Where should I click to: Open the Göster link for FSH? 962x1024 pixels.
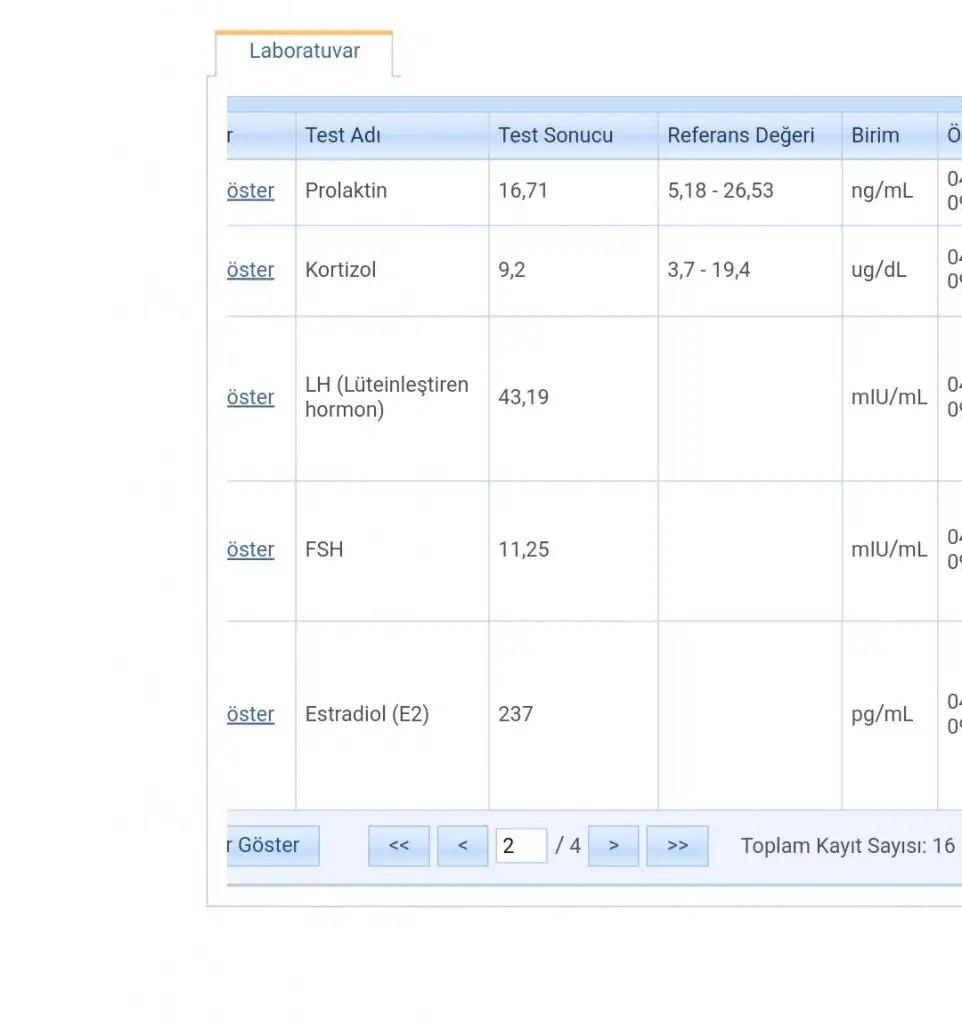[250, 550]
